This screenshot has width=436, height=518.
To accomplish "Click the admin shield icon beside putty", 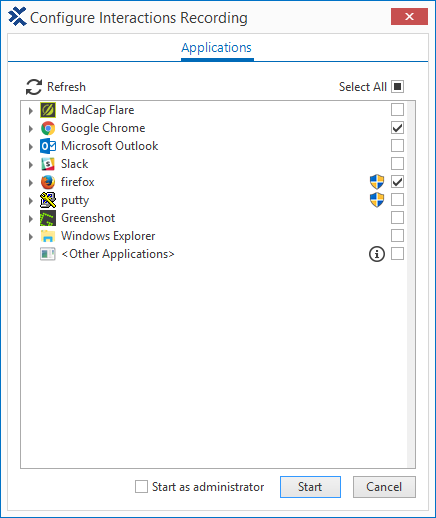I will click(x=377, y=200).
